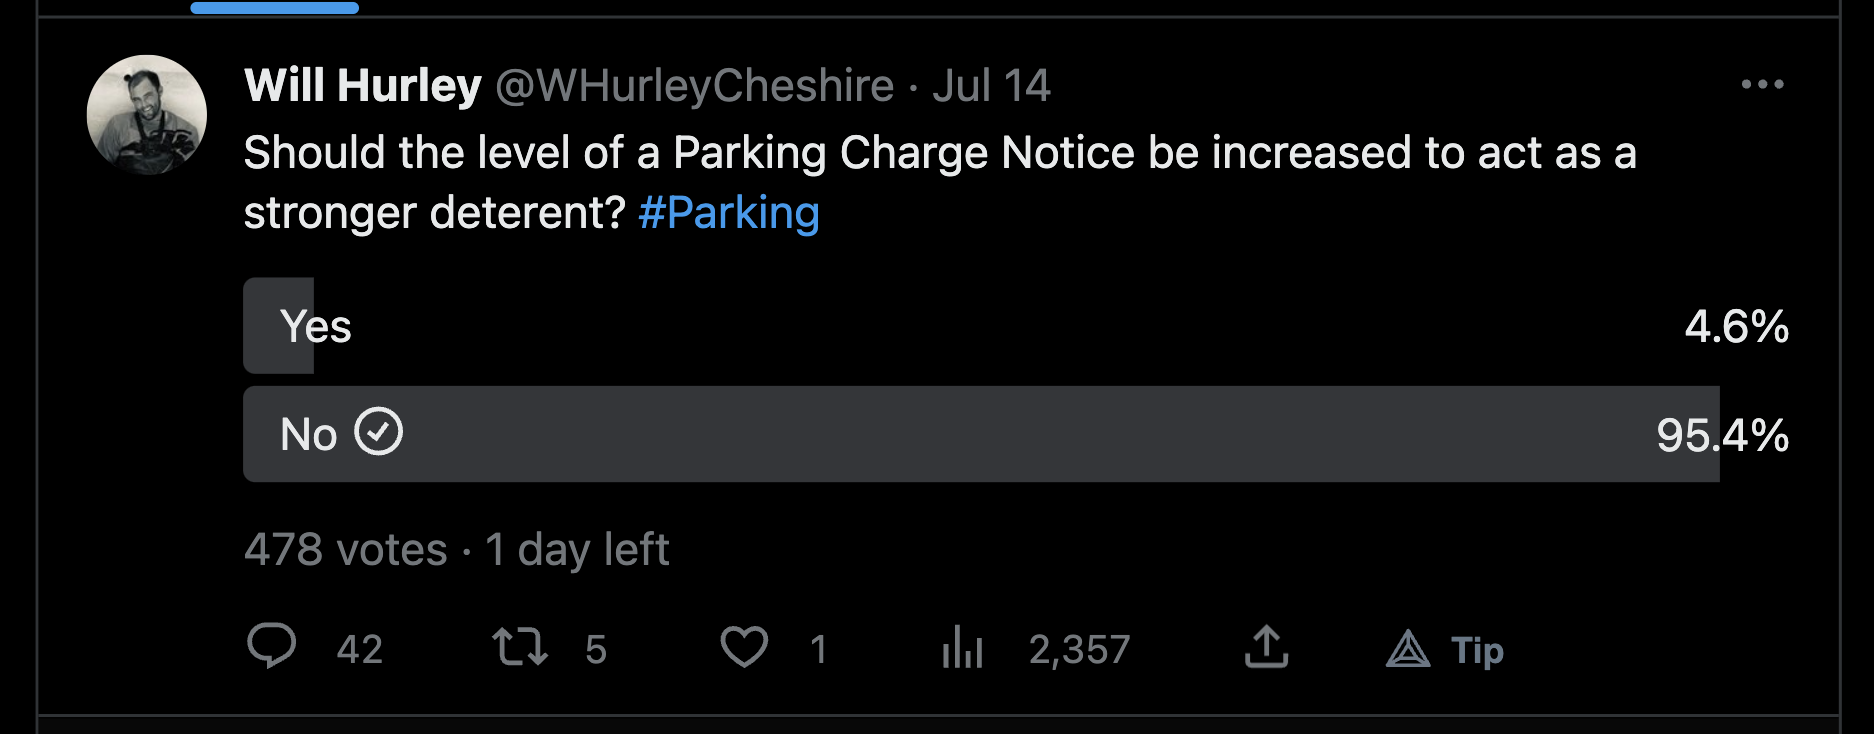The height and width of the screenshot is (734, 1874).
Task: Click the 2,357 views count
Action: 1080,650
